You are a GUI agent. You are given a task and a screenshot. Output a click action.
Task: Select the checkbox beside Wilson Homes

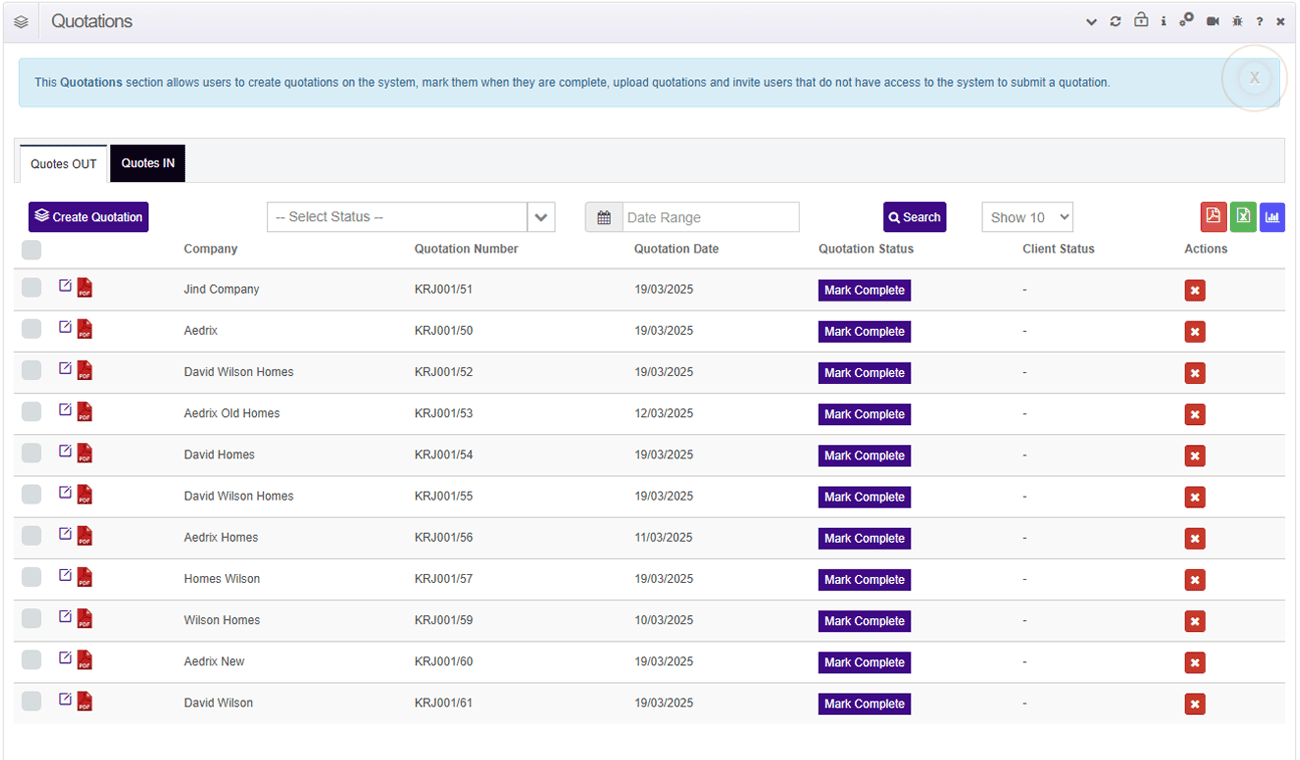click(31, 619)
